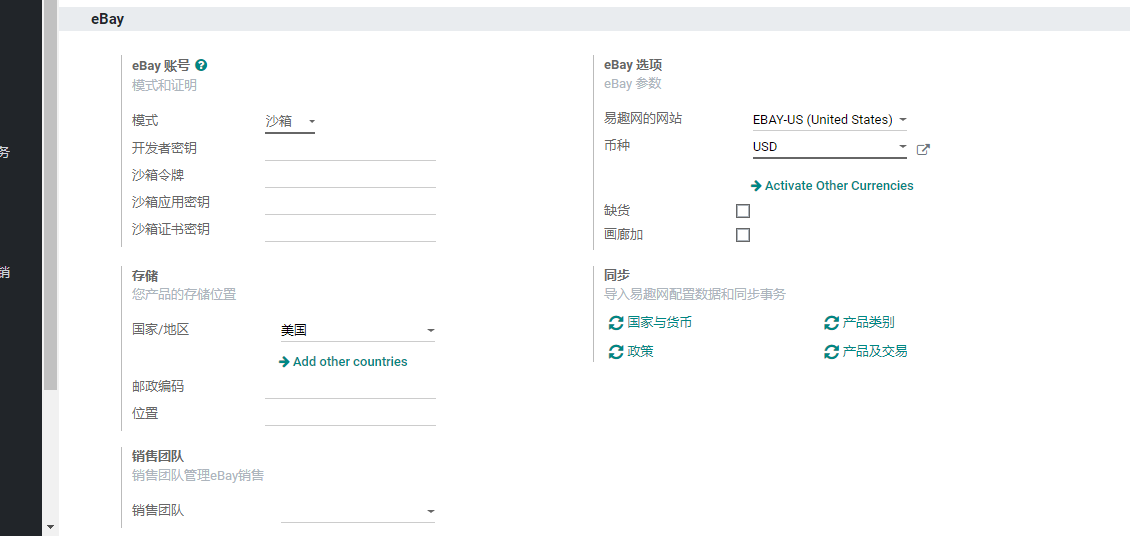The image size is (1130, 536).
Task: Click the arrow icon beside Add other countries
Action: click(x=284, y=362)
